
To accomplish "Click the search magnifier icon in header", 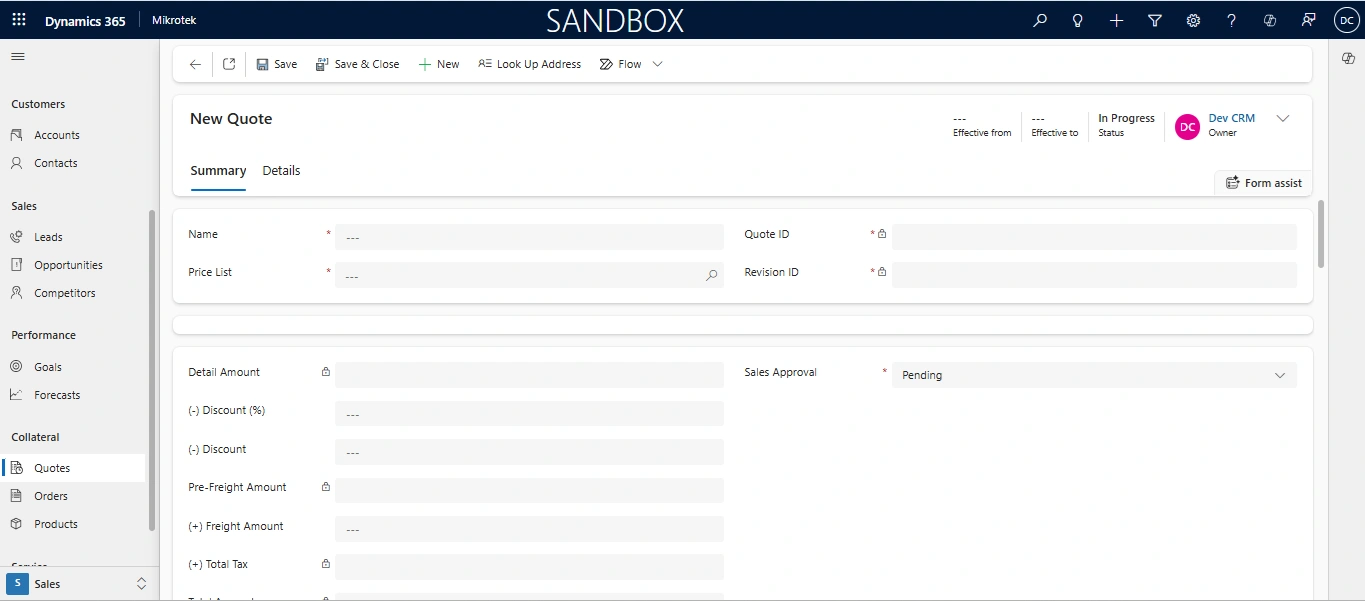I will click(1040, 20).
